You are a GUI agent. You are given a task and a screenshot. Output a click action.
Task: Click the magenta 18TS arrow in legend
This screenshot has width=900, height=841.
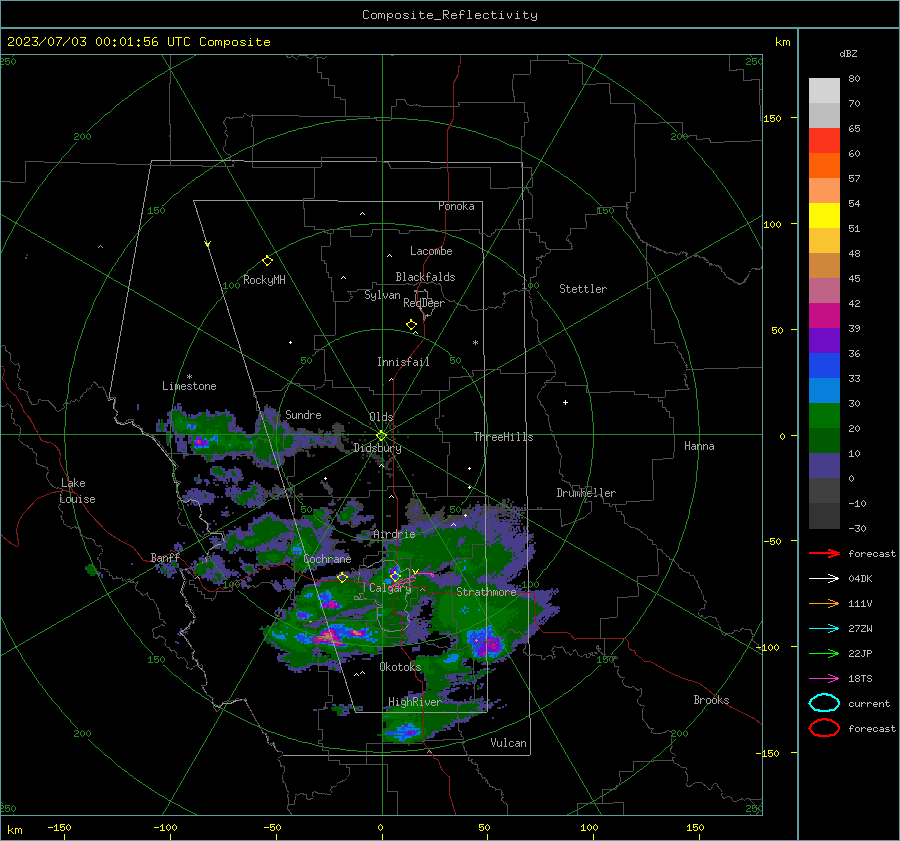pos(824,679)
